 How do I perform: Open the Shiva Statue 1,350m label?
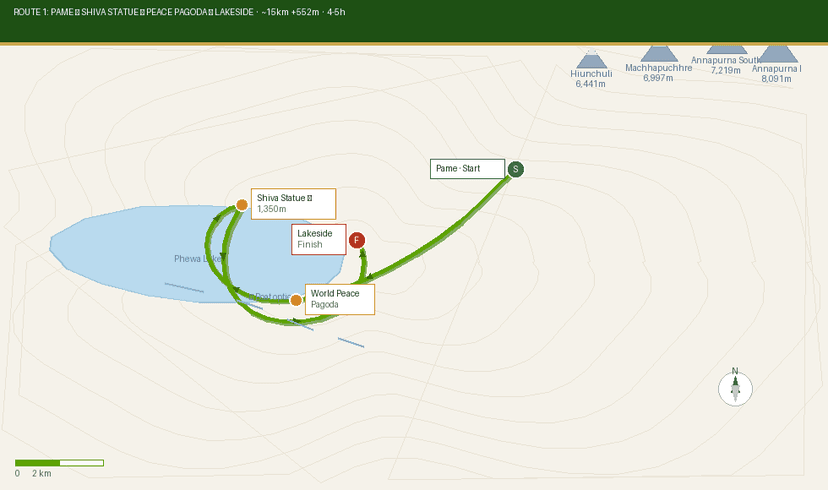coord(292,203)
